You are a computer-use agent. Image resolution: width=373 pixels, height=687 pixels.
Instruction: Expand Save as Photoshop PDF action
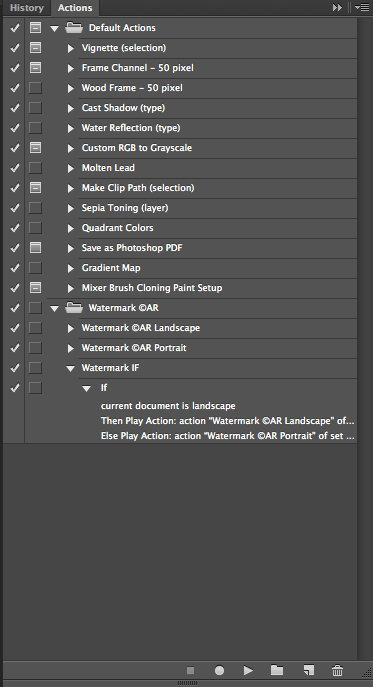pos(71,248)
